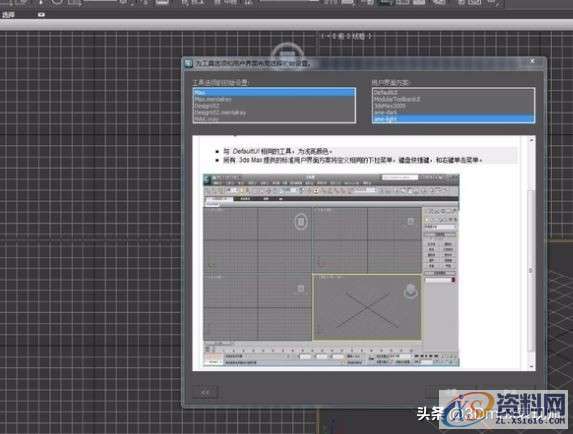Click the 3ds Max interface preview image
The image size is (573, 434).
click(x=331, y=270)
